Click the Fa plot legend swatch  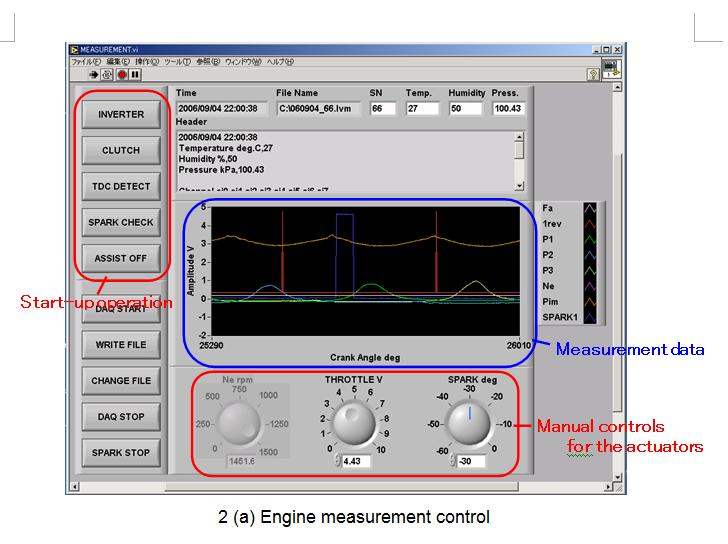(590, 208)
